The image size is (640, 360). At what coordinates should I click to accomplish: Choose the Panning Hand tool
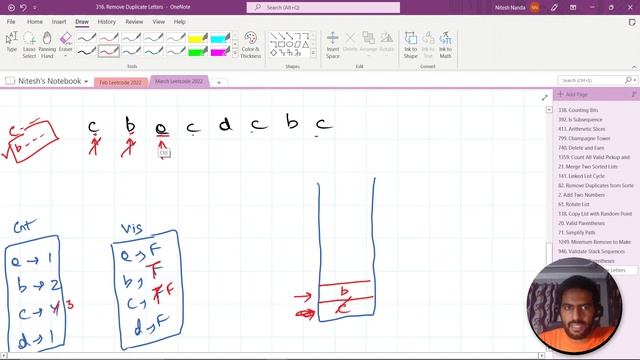coord(47,45)
